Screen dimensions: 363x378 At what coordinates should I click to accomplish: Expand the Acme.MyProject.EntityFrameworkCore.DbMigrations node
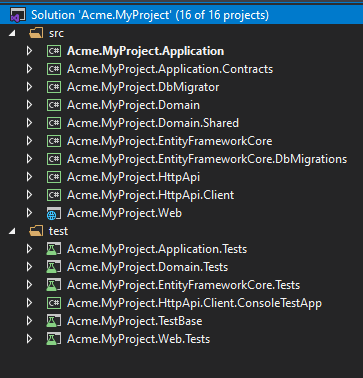[30, 159]
